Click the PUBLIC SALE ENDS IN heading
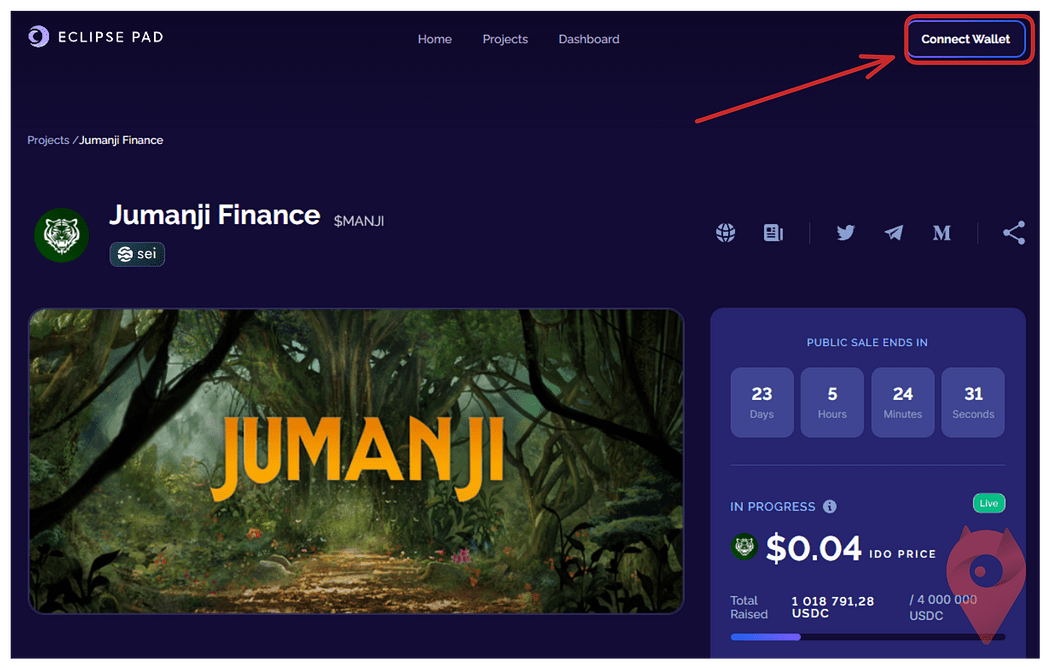Image resolution: width=1050 pixels, height=669 pixels. [x=867, y=342]
